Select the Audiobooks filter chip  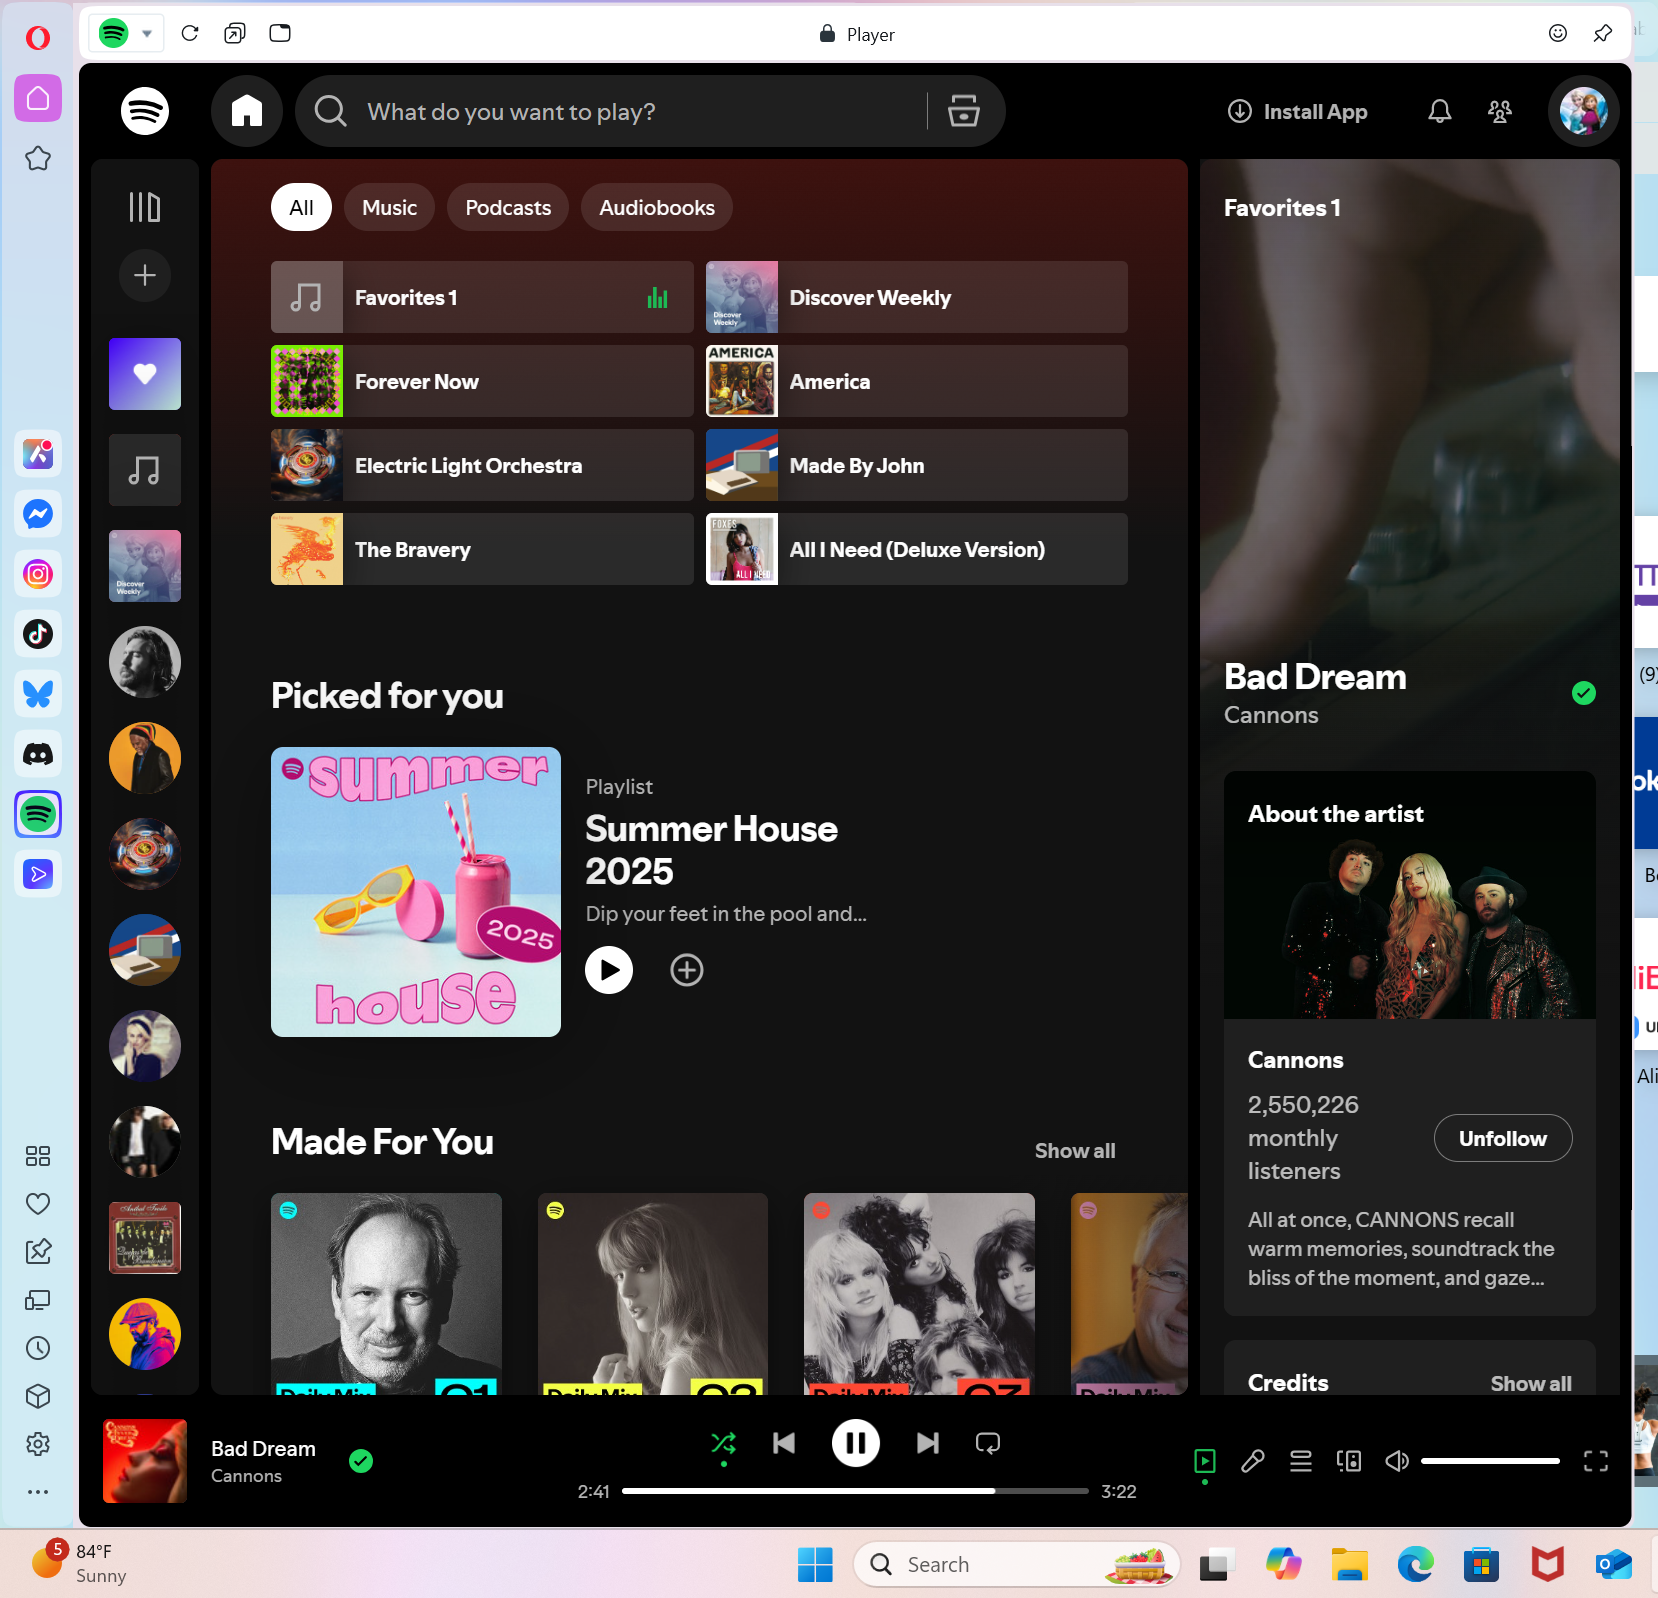(657, 207)
